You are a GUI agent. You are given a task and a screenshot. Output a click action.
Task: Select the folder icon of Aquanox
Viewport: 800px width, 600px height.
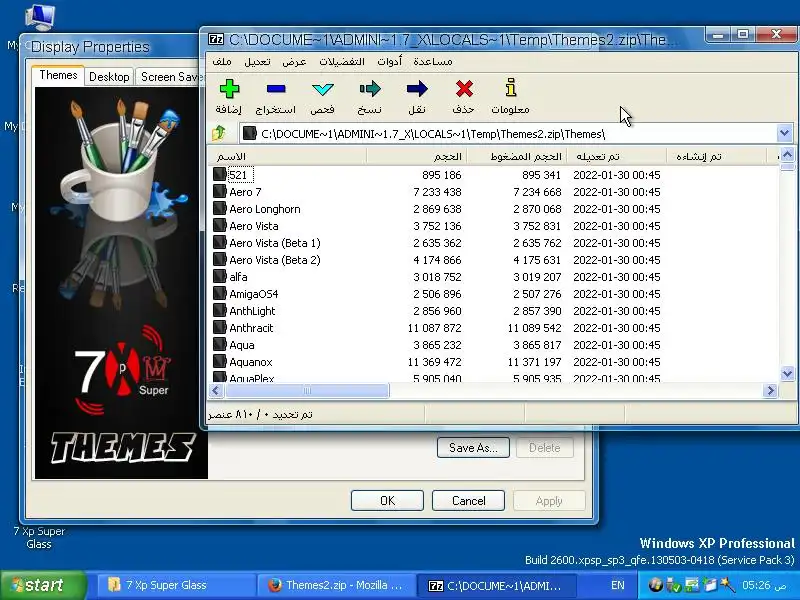[220, 362]
